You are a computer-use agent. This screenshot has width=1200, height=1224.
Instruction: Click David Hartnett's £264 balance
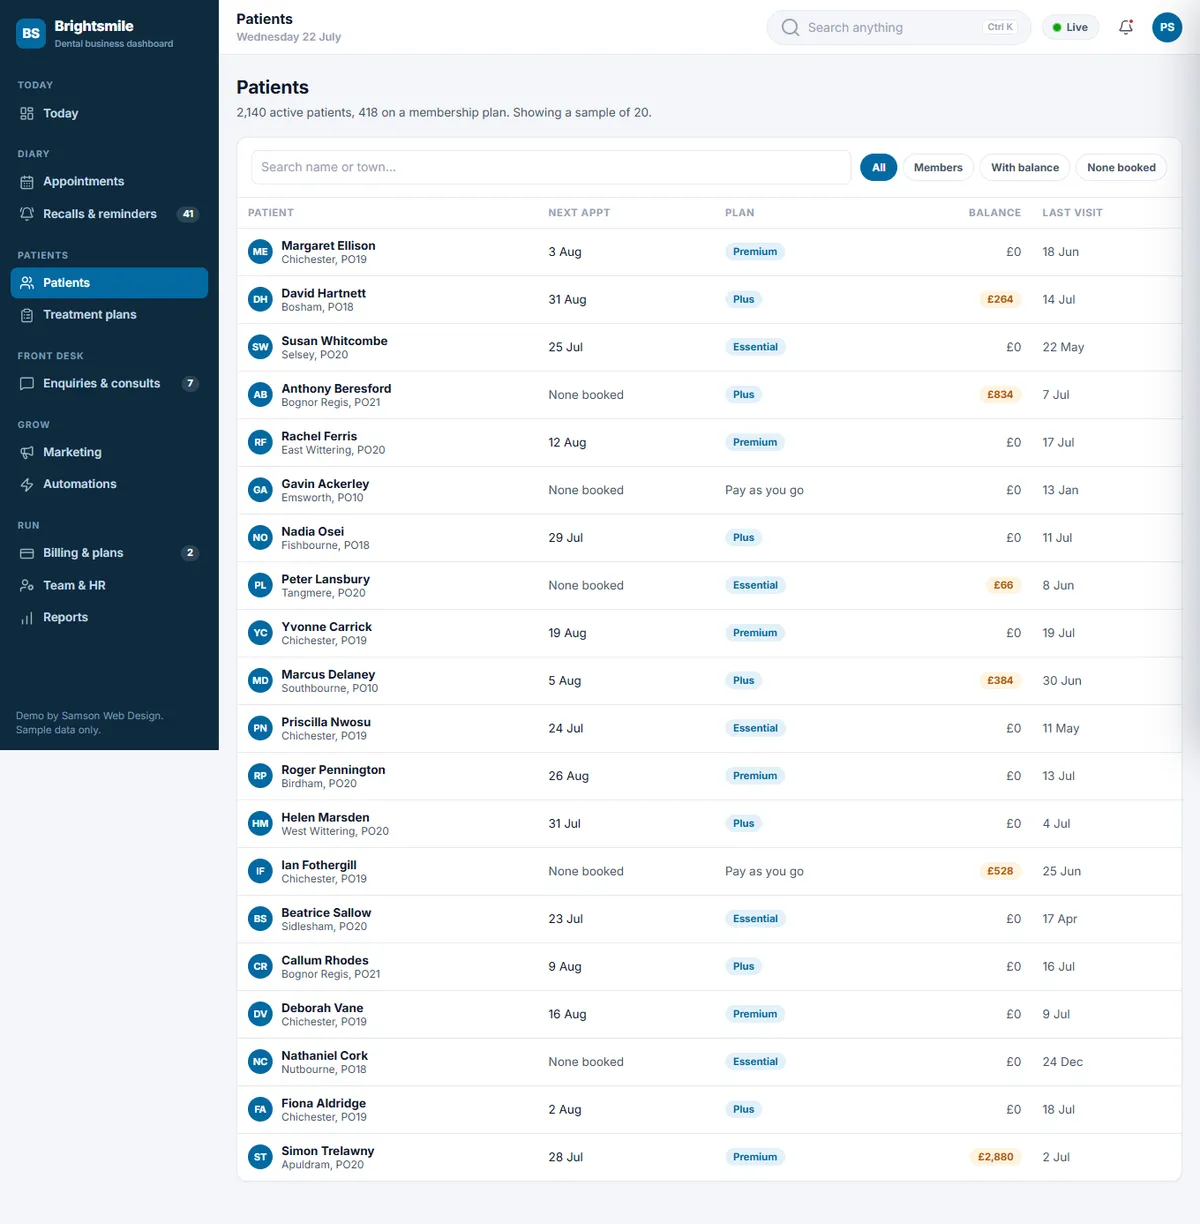click(1000, 300)
